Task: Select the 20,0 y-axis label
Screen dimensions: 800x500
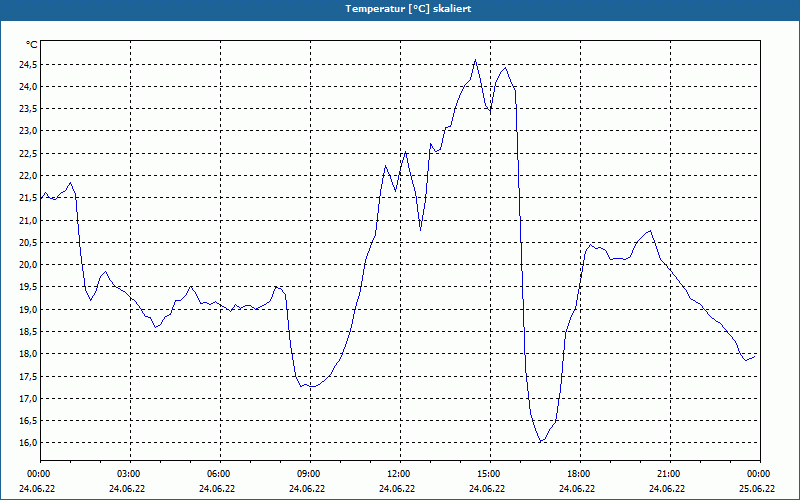Action: (x=28, y=264)
